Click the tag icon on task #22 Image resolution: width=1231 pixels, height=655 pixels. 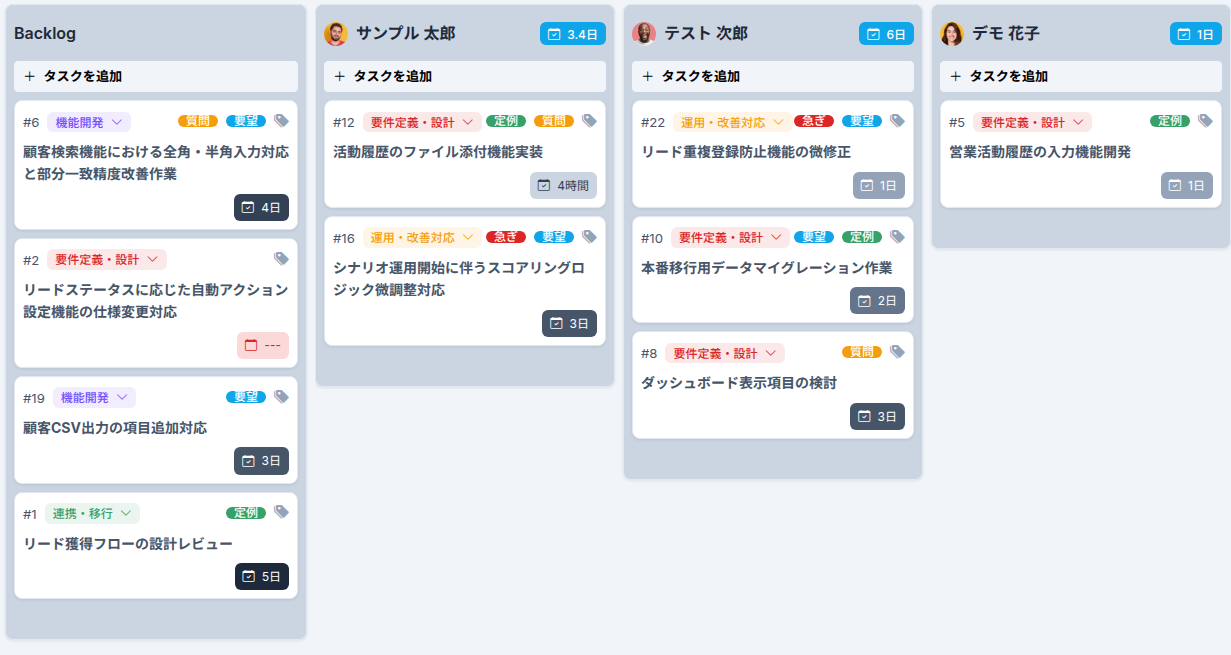point(898,121)
